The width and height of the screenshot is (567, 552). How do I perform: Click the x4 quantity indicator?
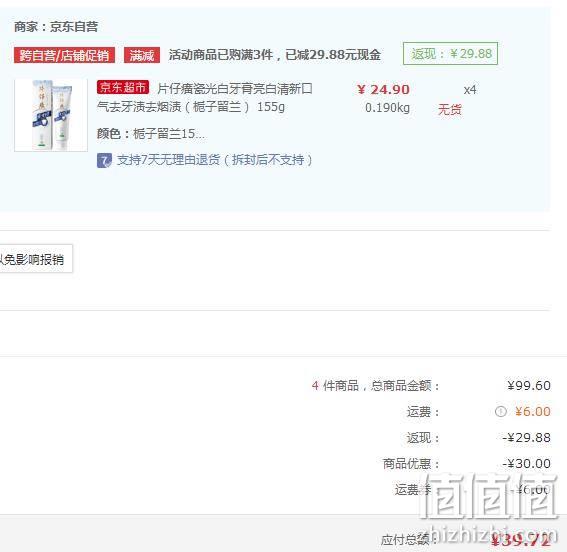pos(470,90)
